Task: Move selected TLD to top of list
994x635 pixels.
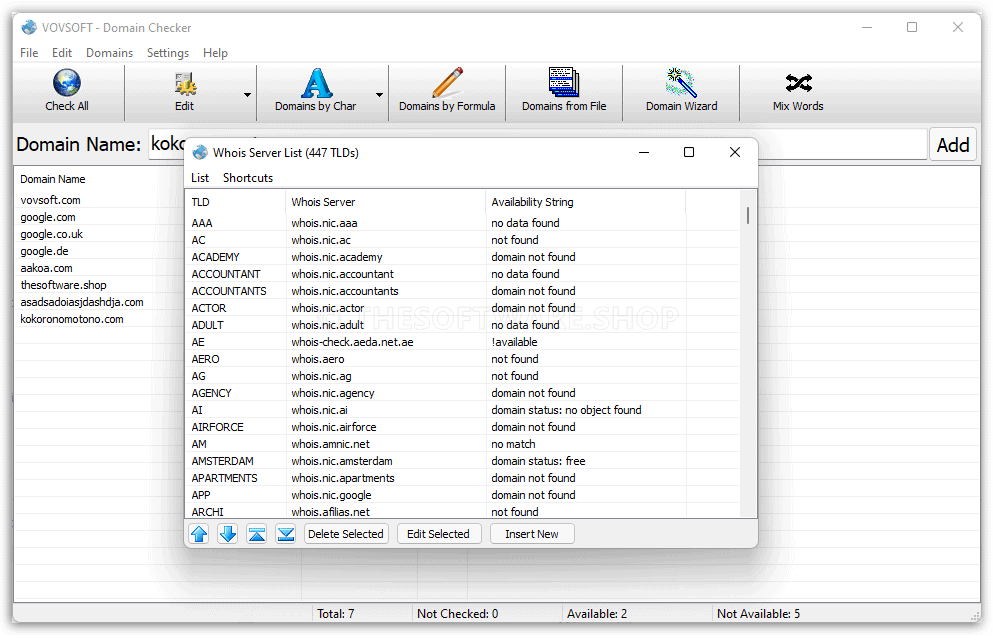Action: (x=257, y=534)
